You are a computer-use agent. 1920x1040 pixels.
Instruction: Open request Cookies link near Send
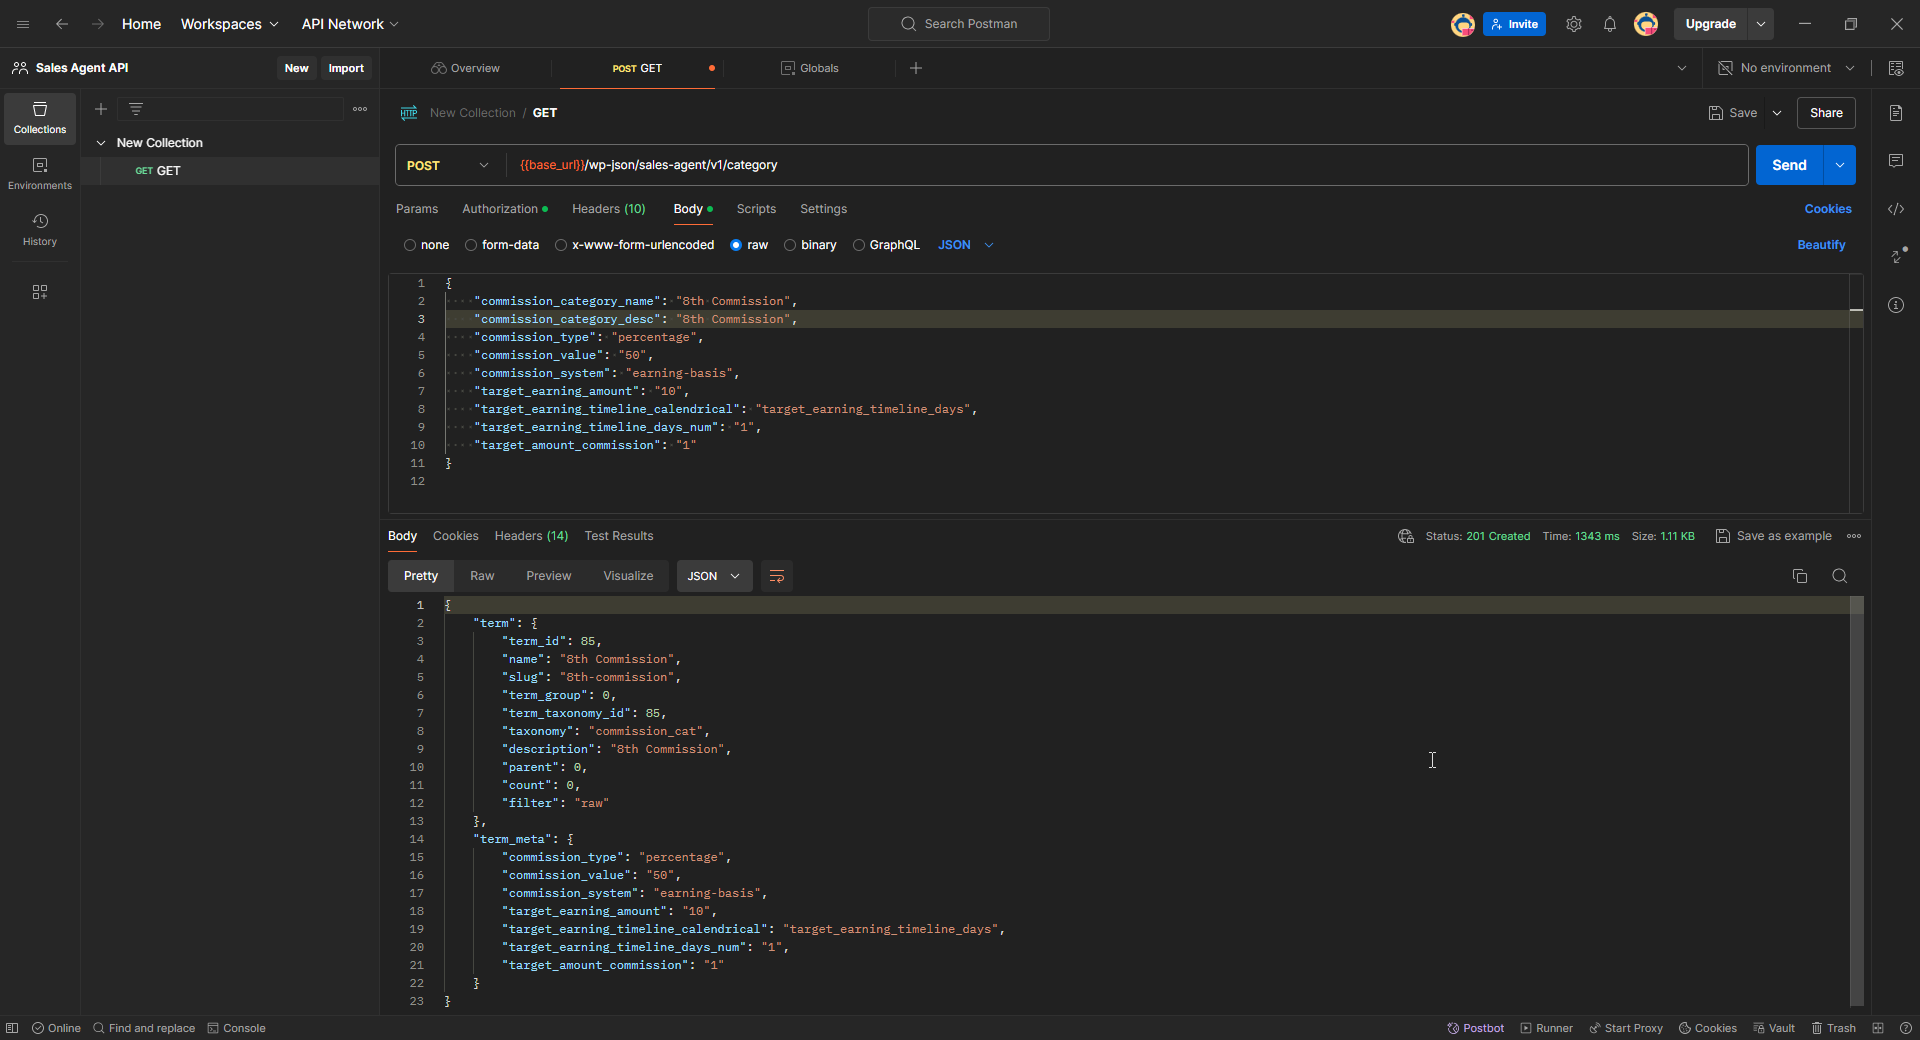(x=1828, y=209)
